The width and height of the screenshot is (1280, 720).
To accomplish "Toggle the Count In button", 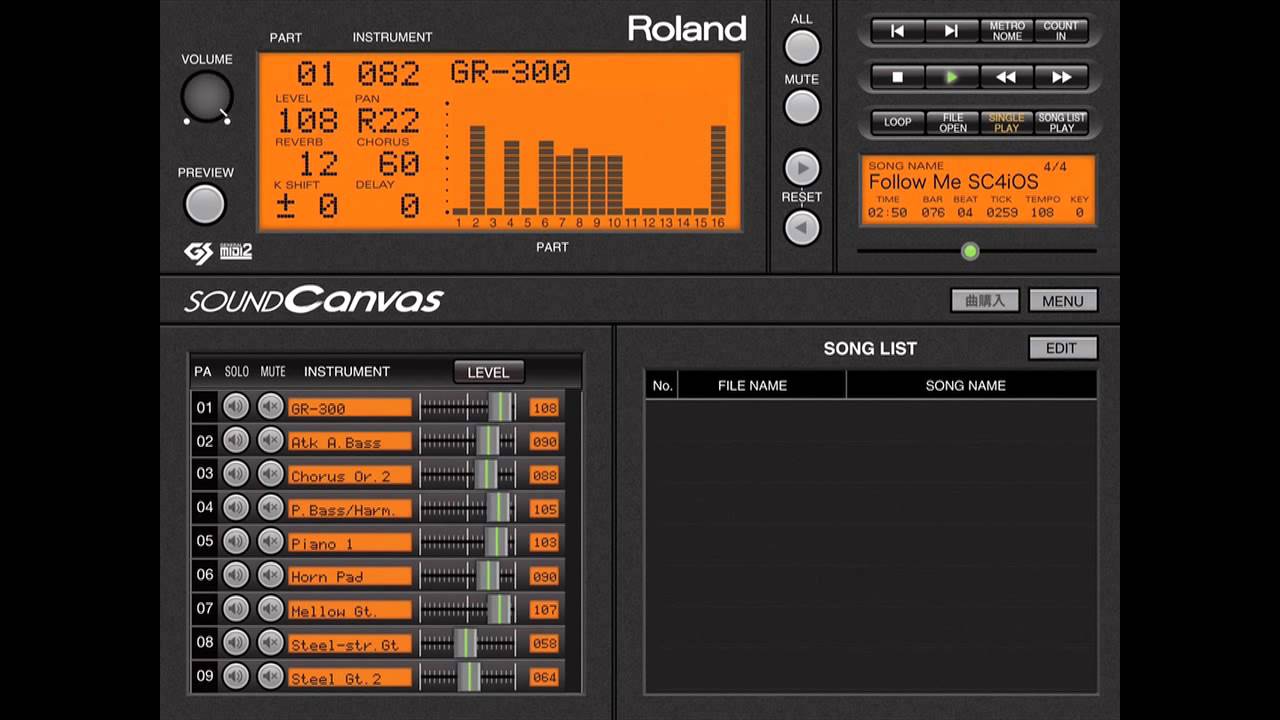I will coord(1061,31).
